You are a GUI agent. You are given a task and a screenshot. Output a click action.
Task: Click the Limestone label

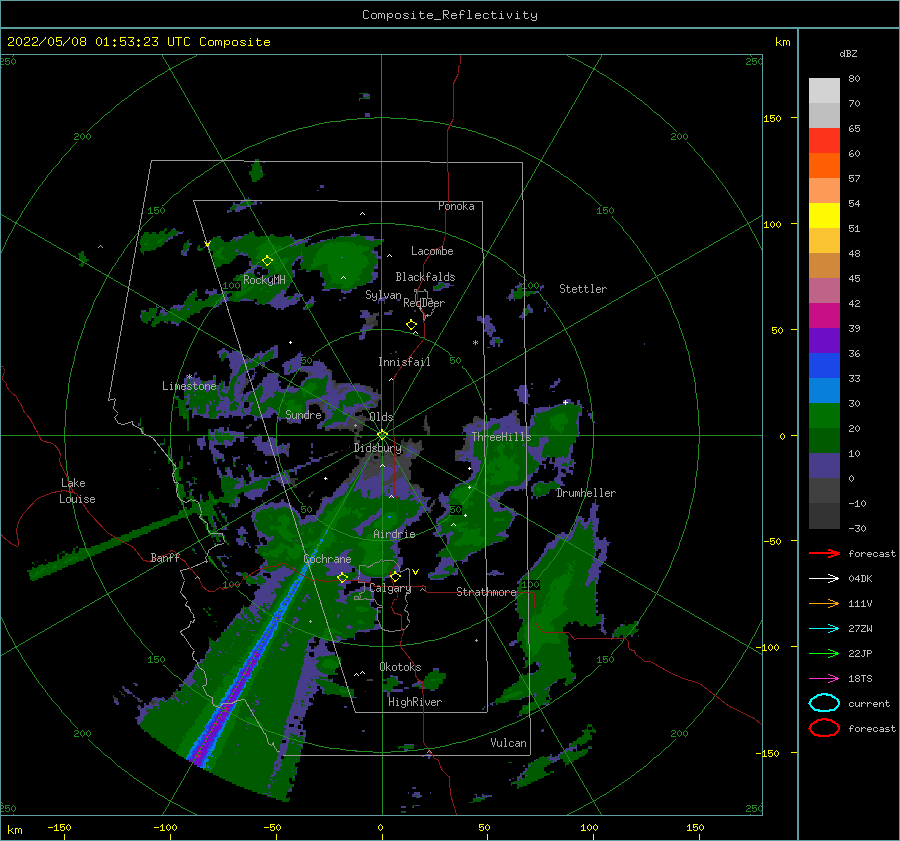[x=189, y=386]
